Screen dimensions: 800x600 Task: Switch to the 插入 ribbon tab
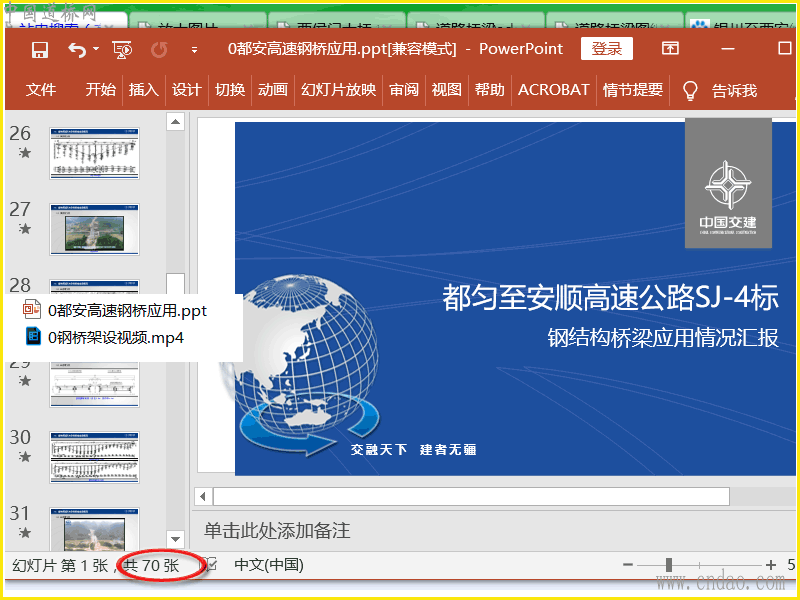tap(143, 90)
